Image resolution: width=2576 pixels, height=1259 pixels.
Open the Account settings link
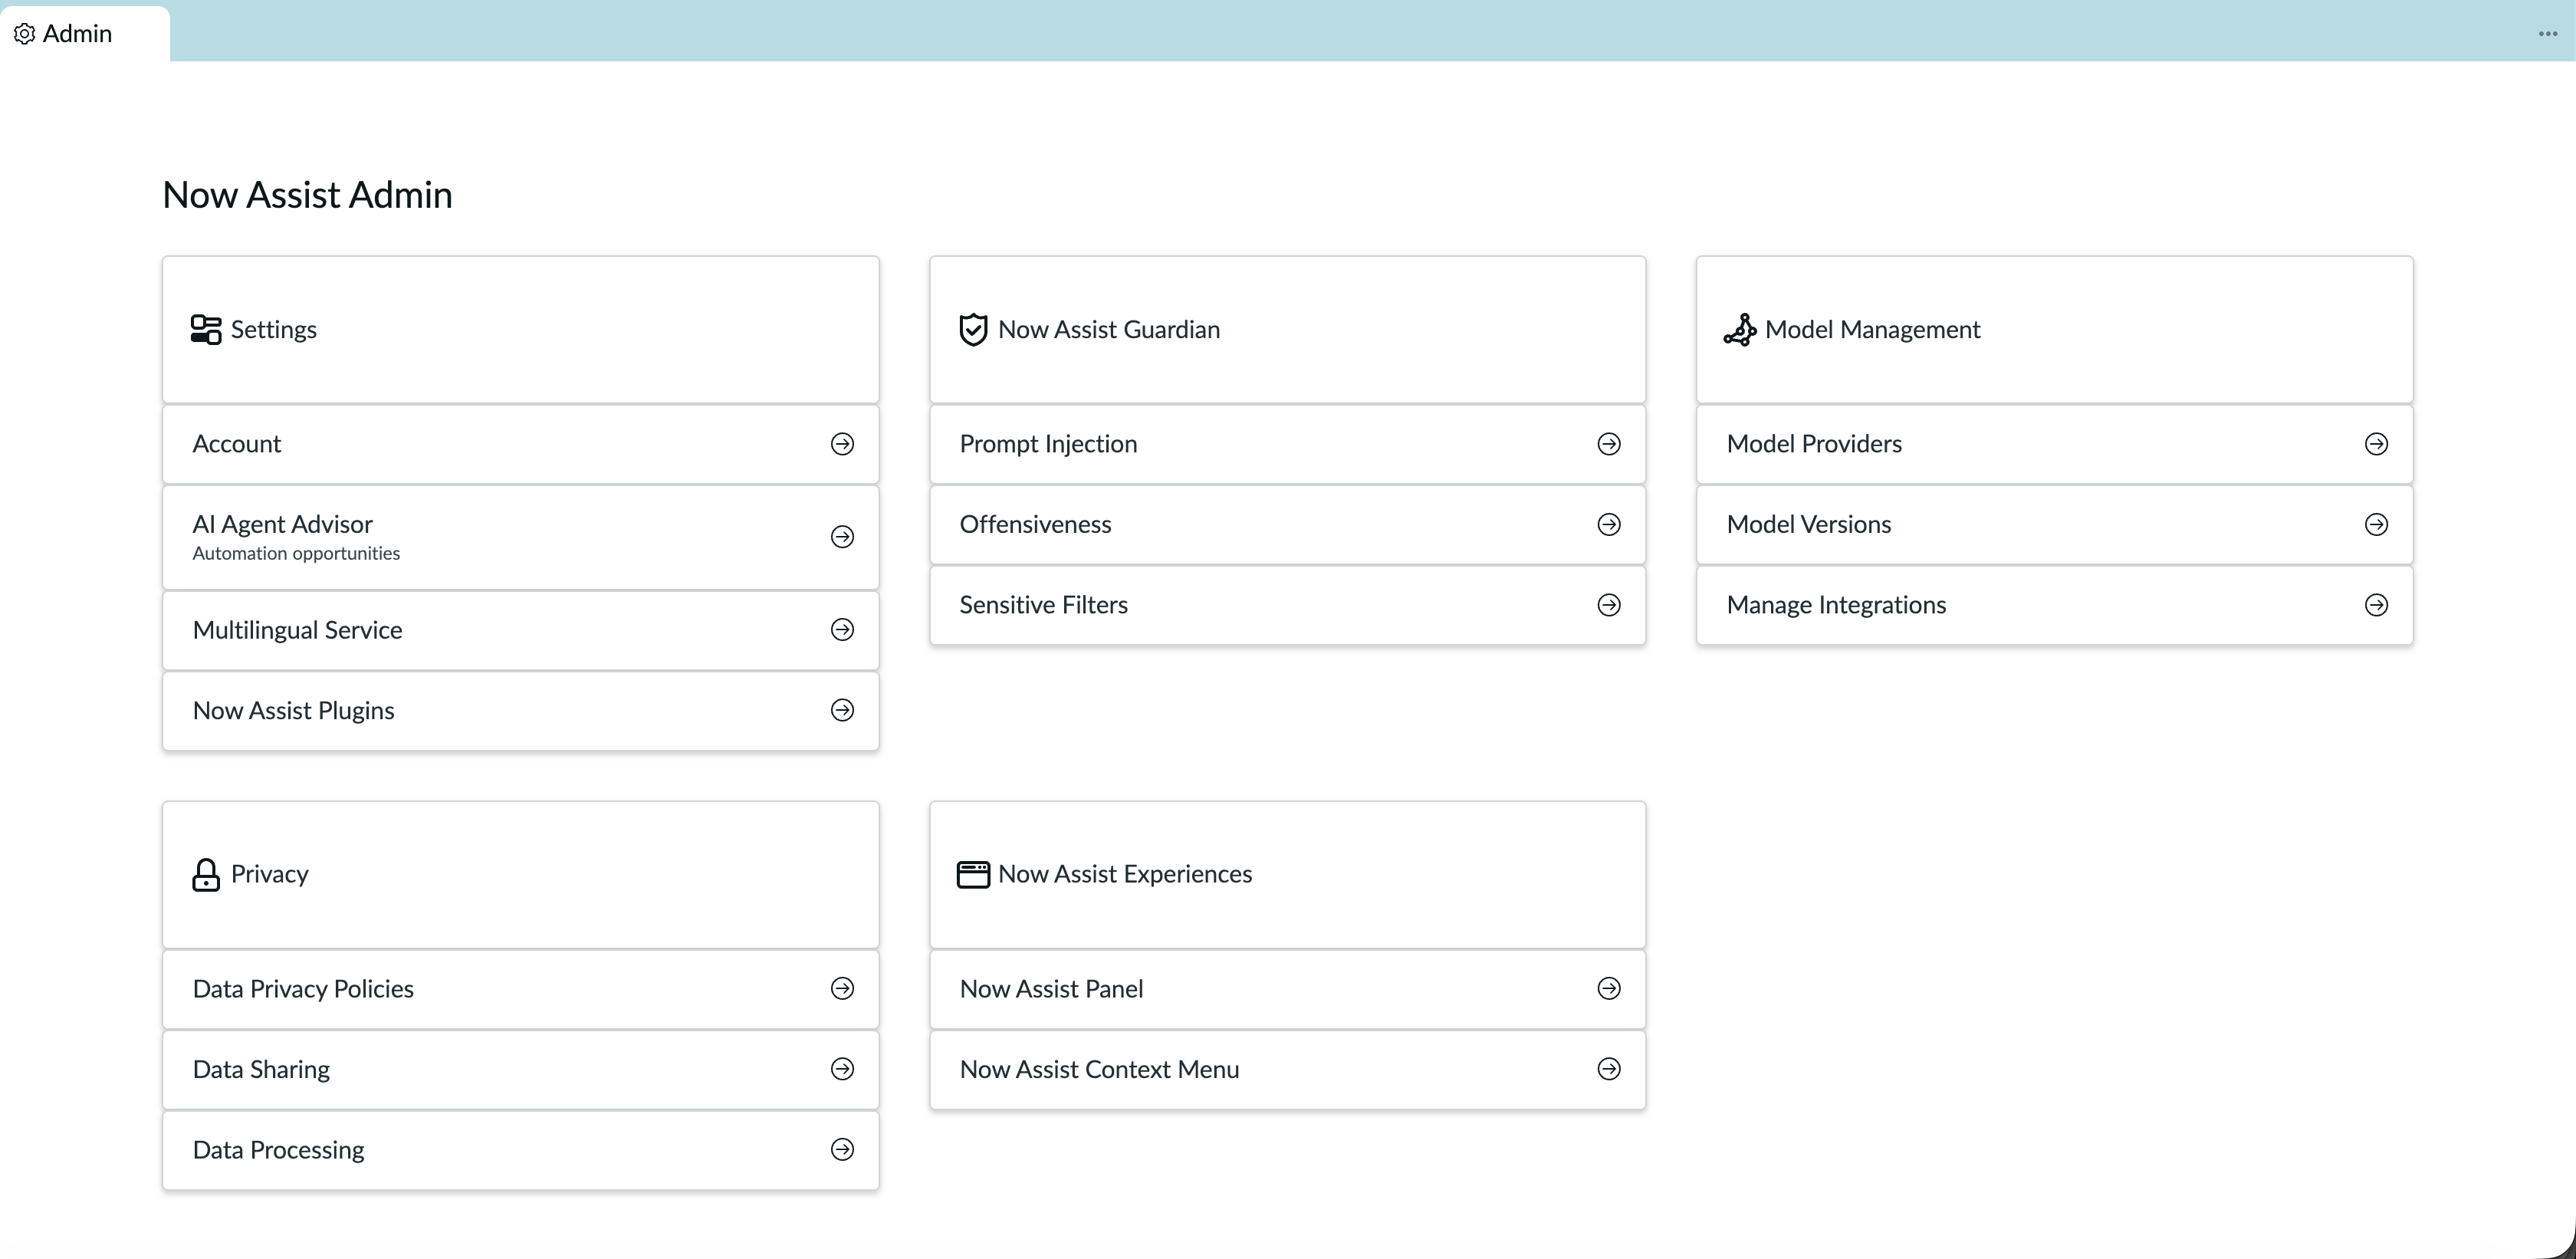tap(520, 444)
